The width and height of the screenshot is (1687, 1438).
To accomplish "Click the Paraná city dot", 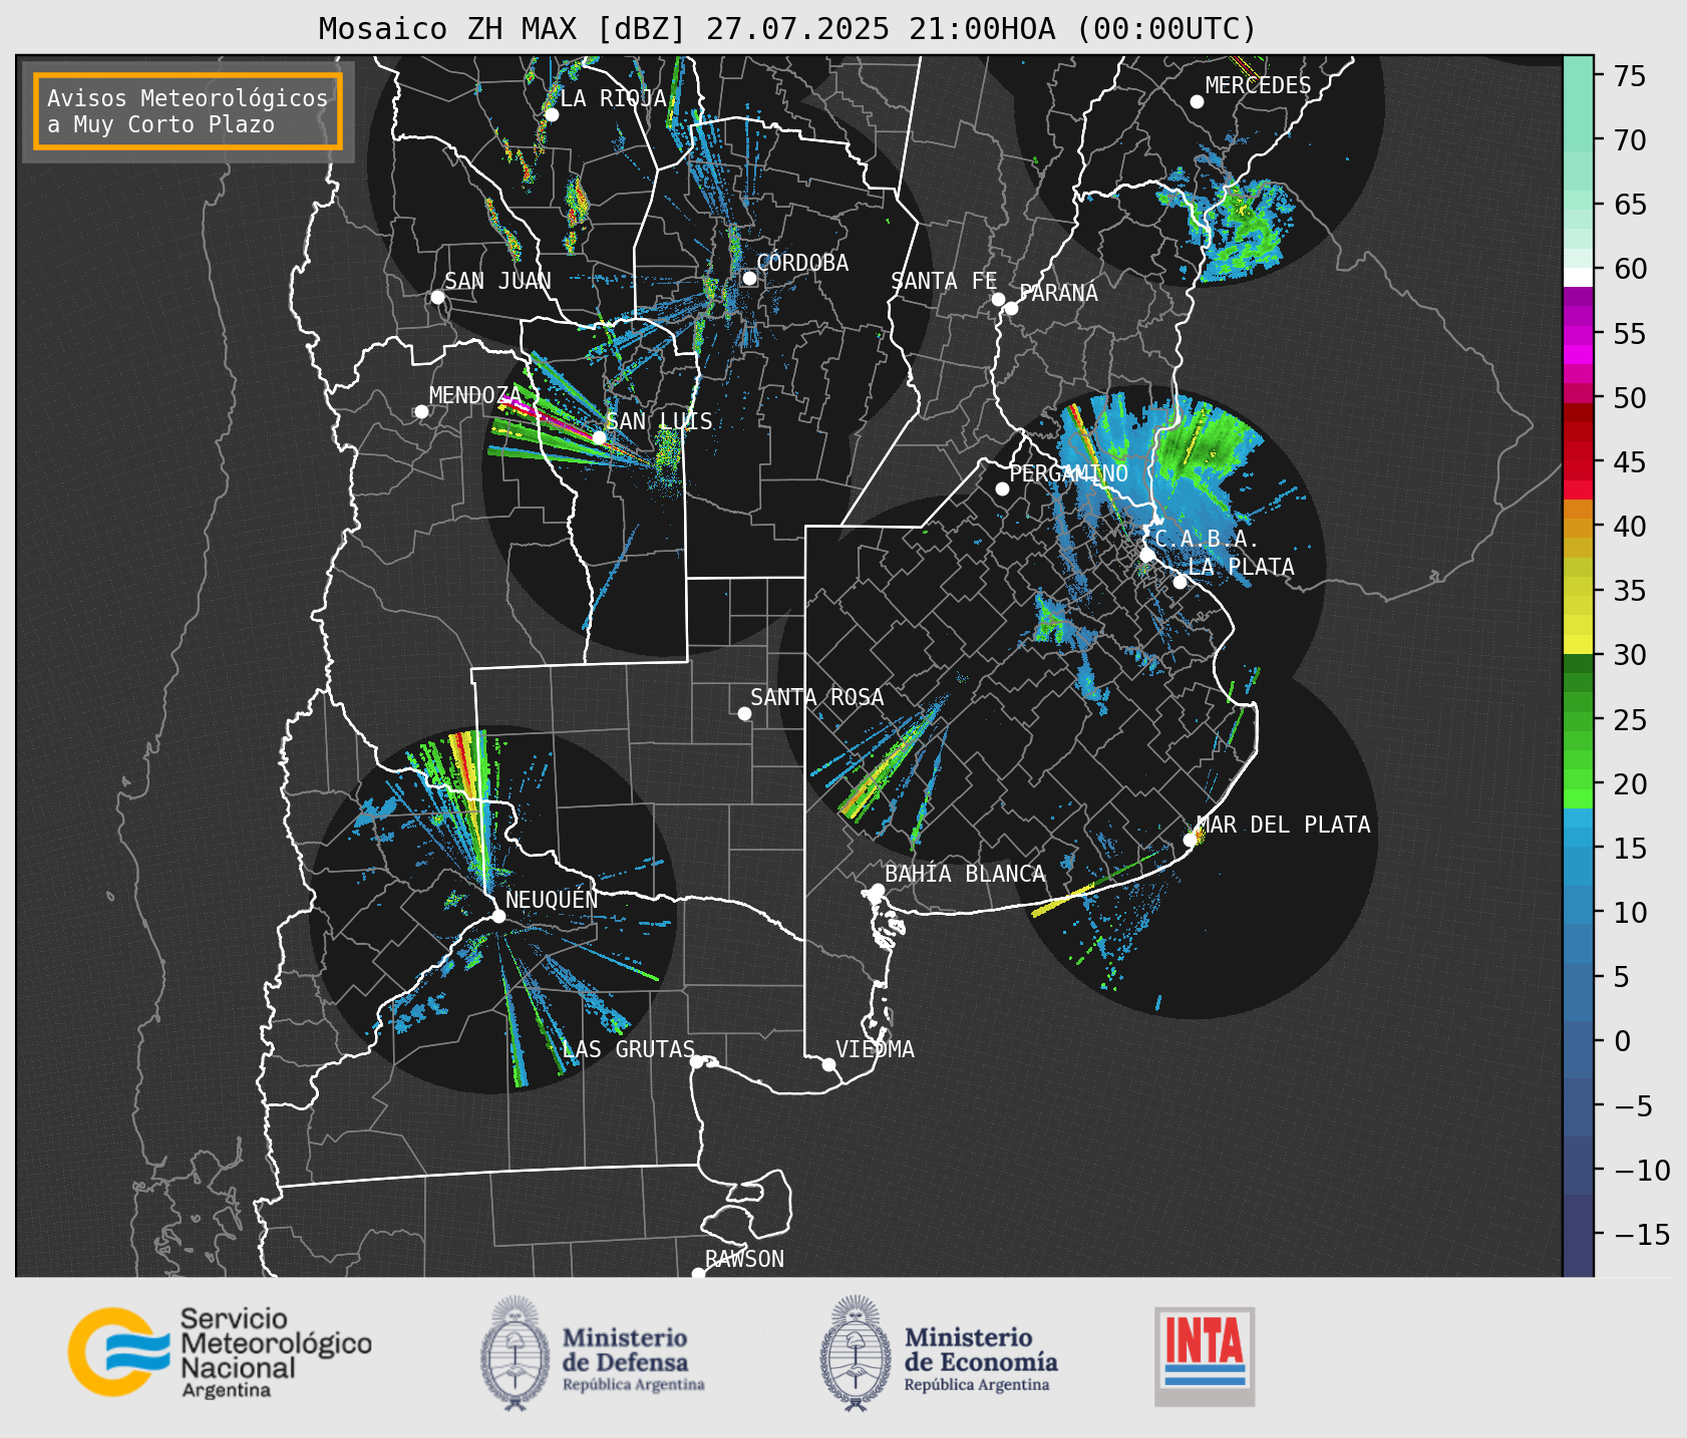I will [x=1011, y=308].
